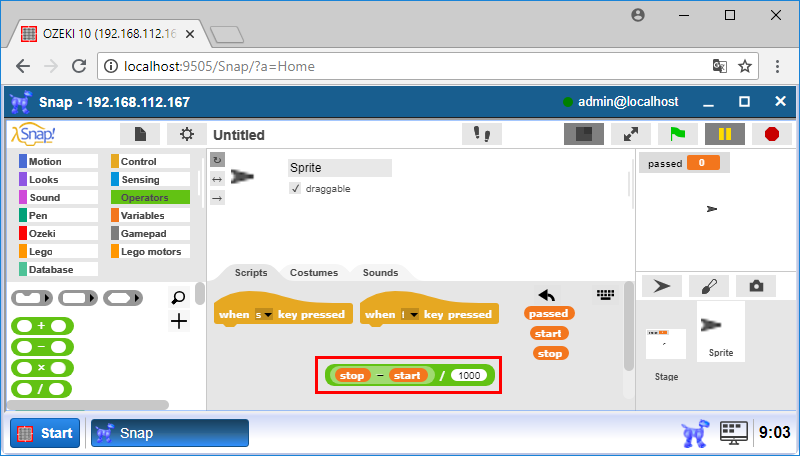Click the predicate ring block in palette
Viewport: 800px width, 456px height.
click(x=123, y=298)
